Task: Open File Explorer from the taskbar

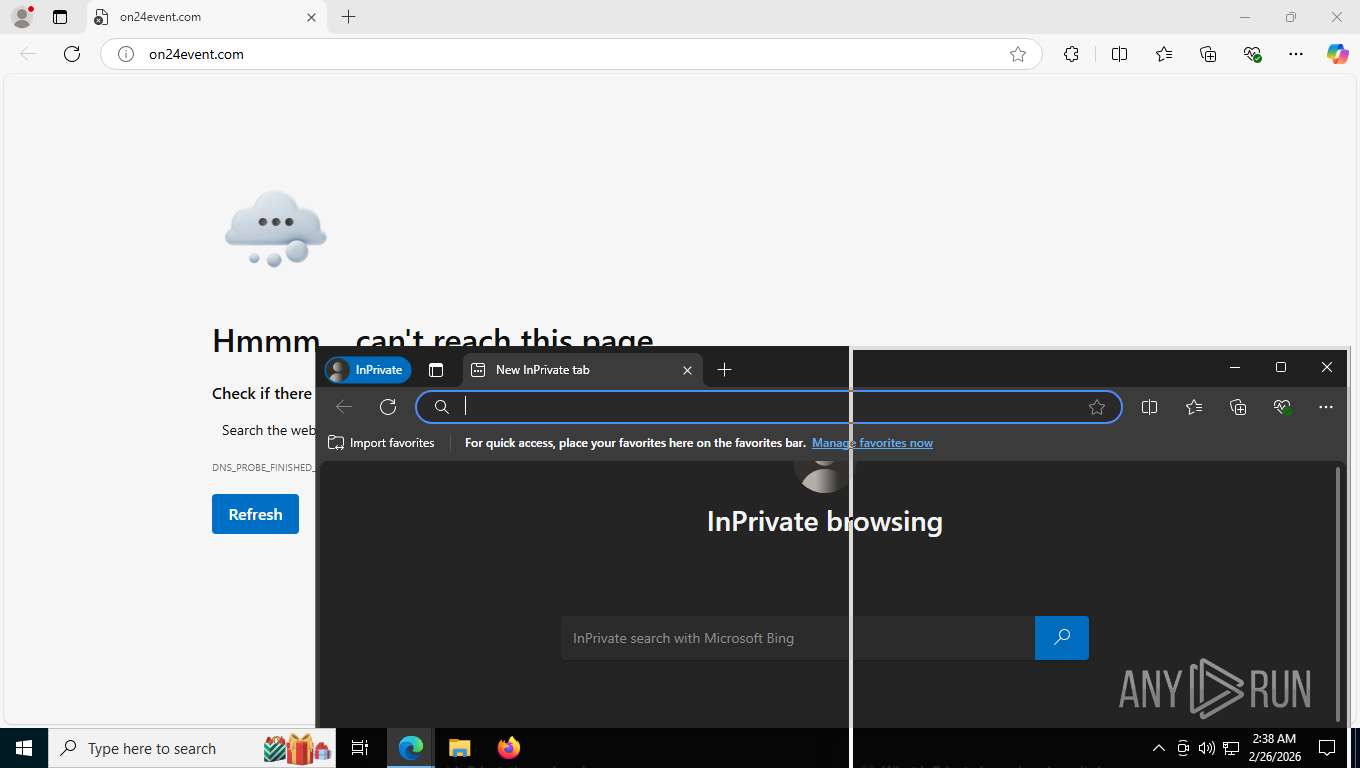Action: click(459, 748)
